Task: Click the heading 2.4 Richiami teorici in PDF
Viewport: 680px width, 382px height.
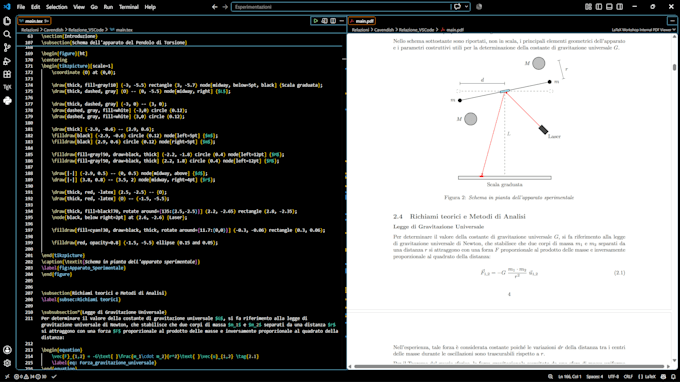Action: 459,216
